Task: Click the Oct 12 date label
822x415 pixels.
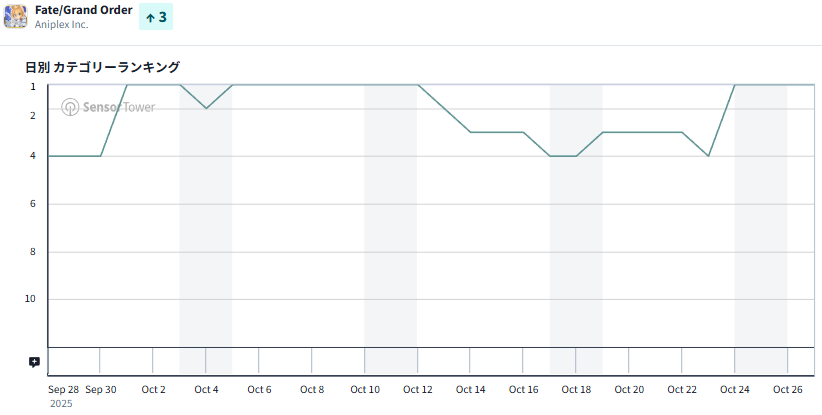Action: point(417,390)
